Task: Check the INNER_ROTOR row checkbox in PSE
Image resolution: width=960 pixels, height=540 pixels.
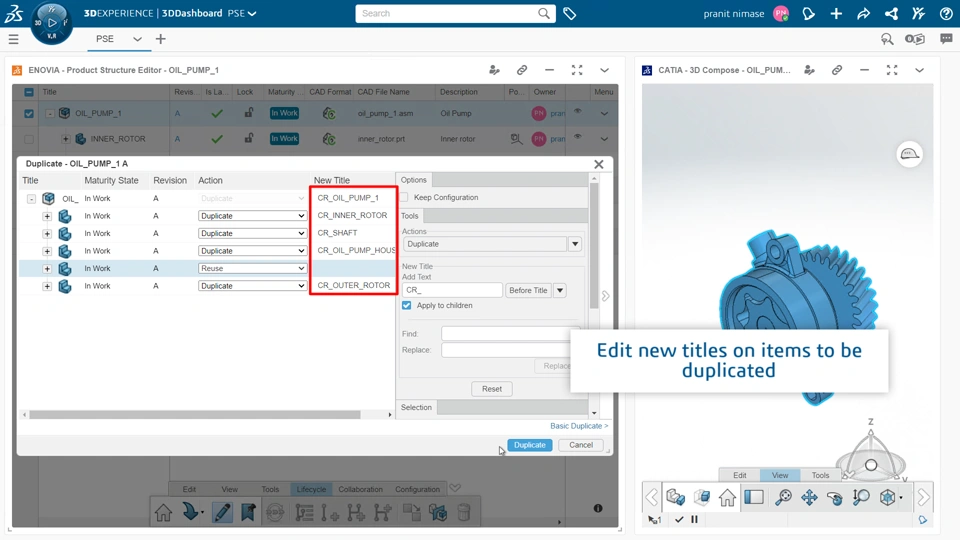Action: pos(29,139)
